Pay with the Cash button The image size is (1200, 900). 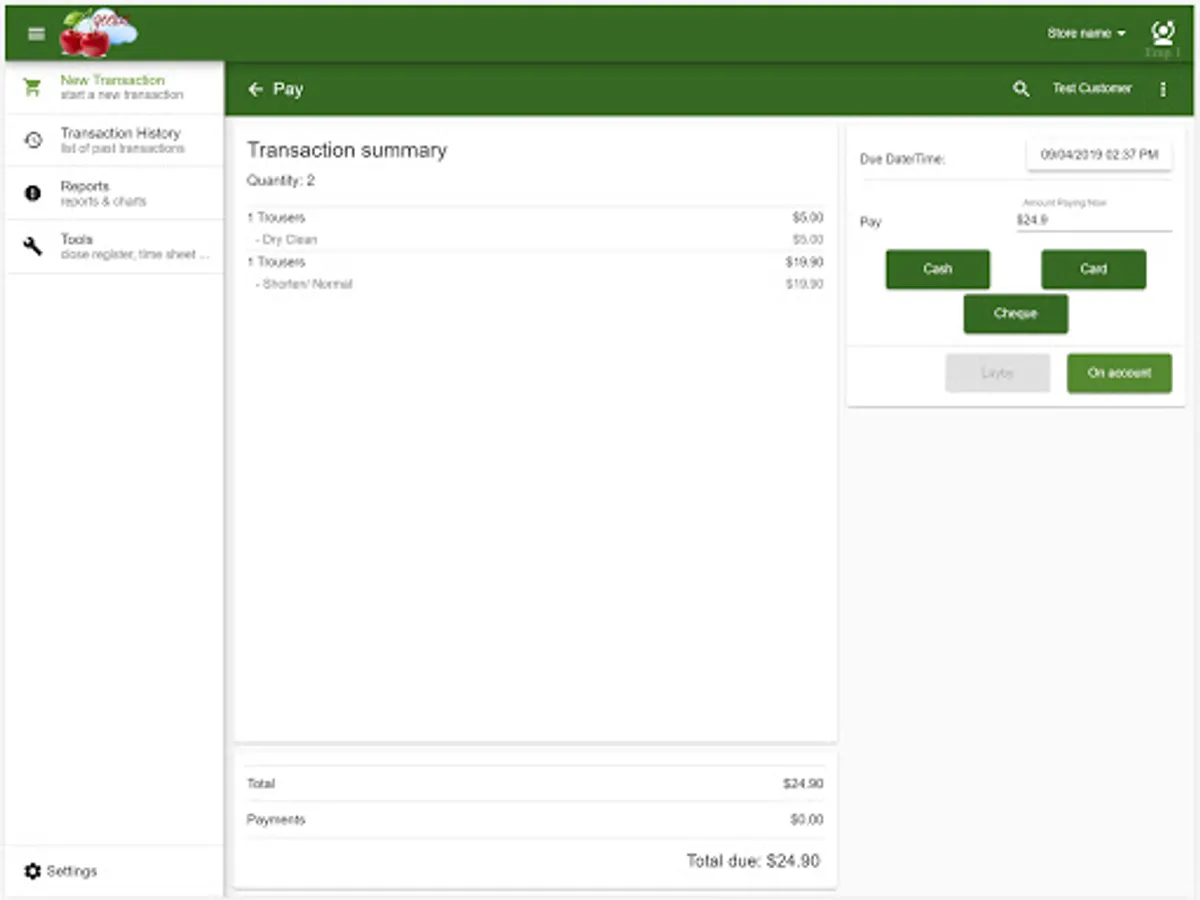(938, 269)
